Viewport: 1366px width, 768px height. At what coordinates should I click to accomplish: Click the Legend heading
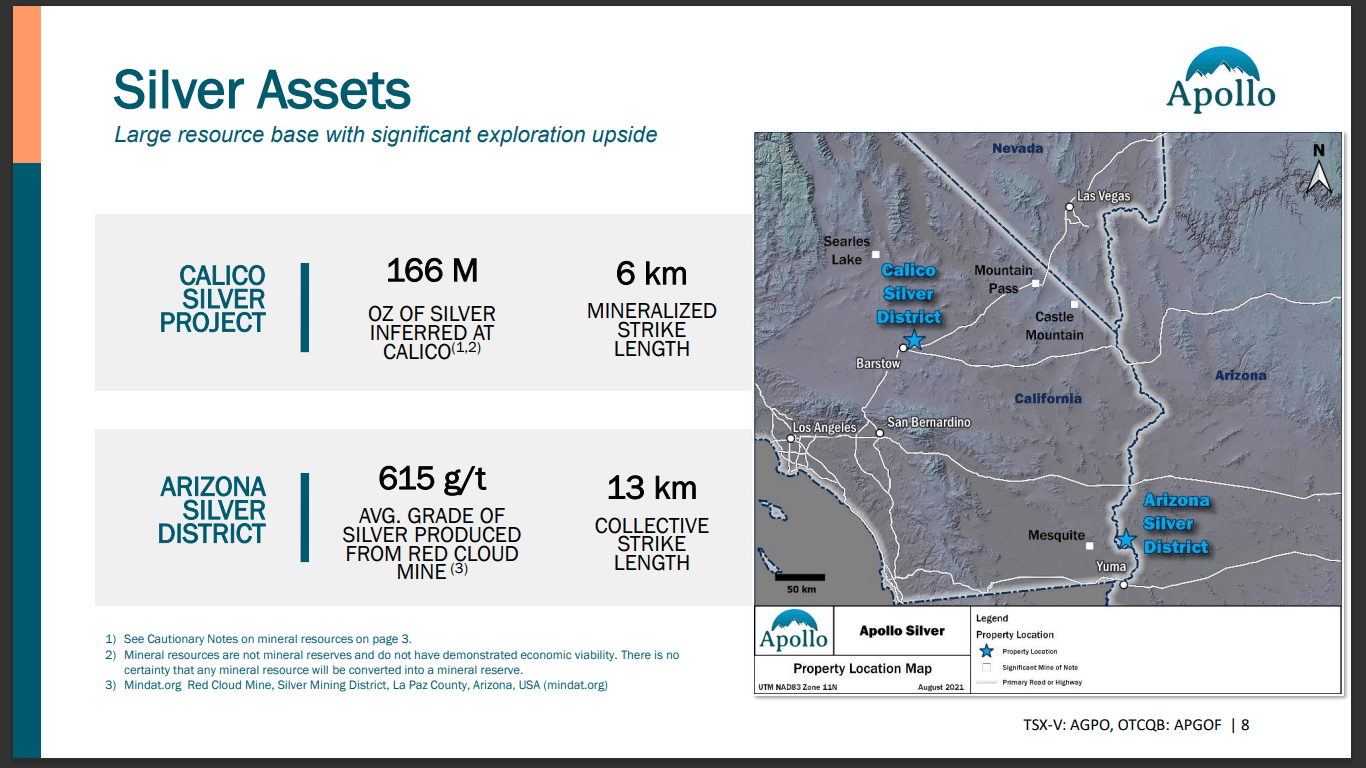click(992, 619)
